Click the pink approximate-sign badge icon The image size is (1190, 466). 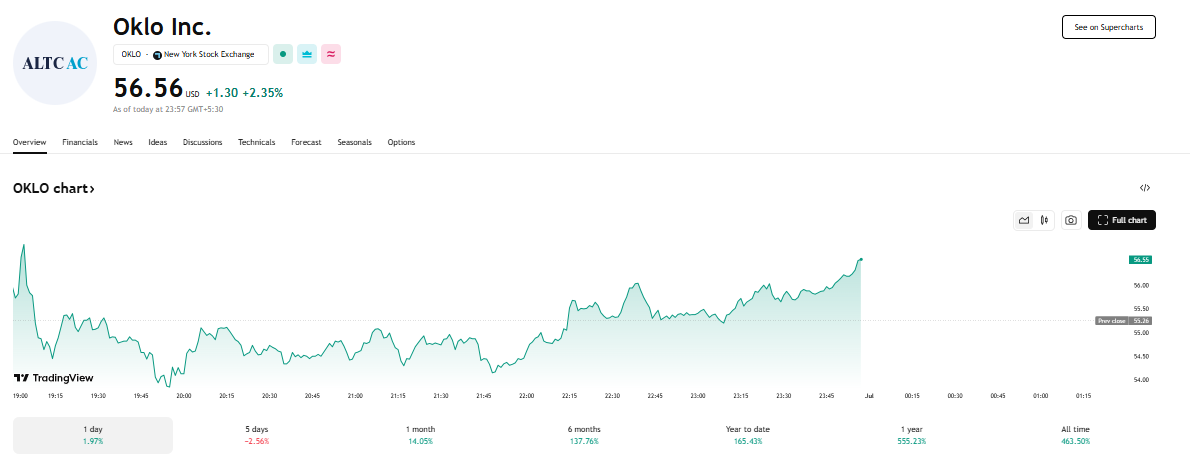click(x=331, y=54)
